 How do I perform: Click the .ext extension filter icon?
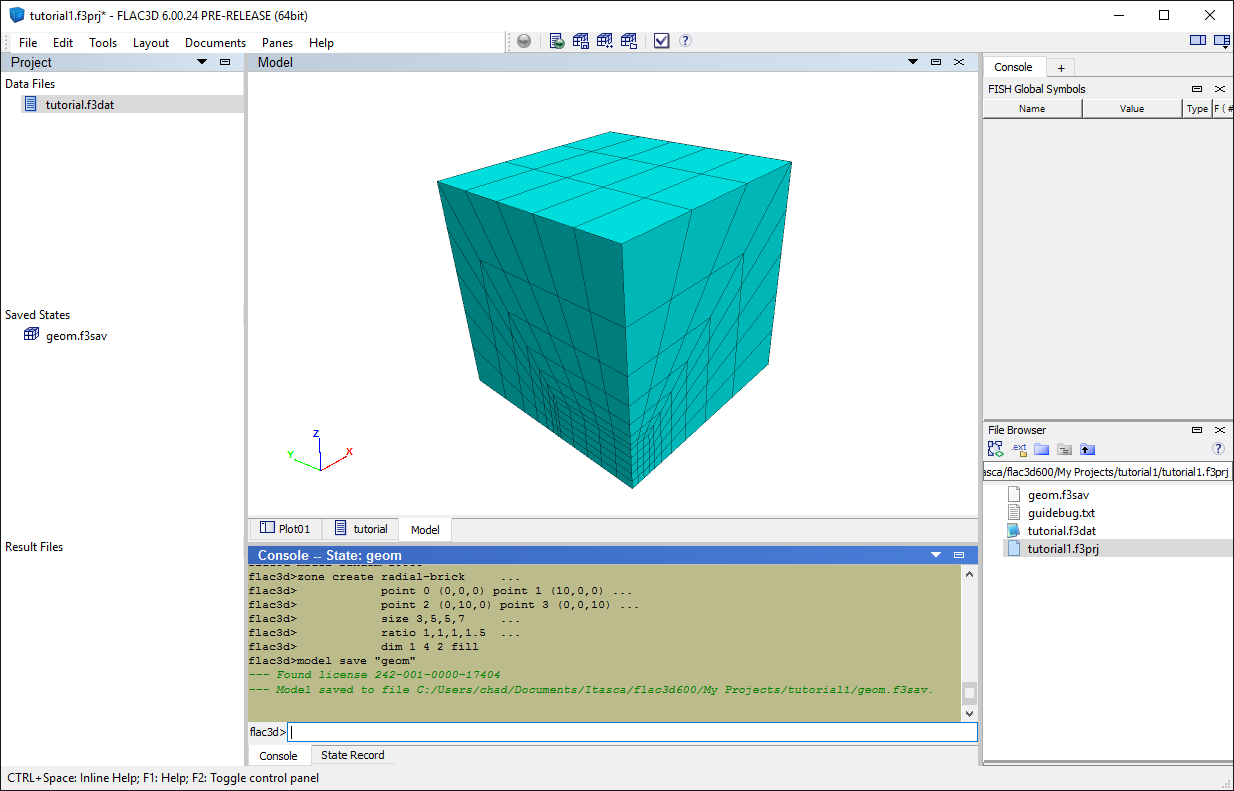(1019, 449)
